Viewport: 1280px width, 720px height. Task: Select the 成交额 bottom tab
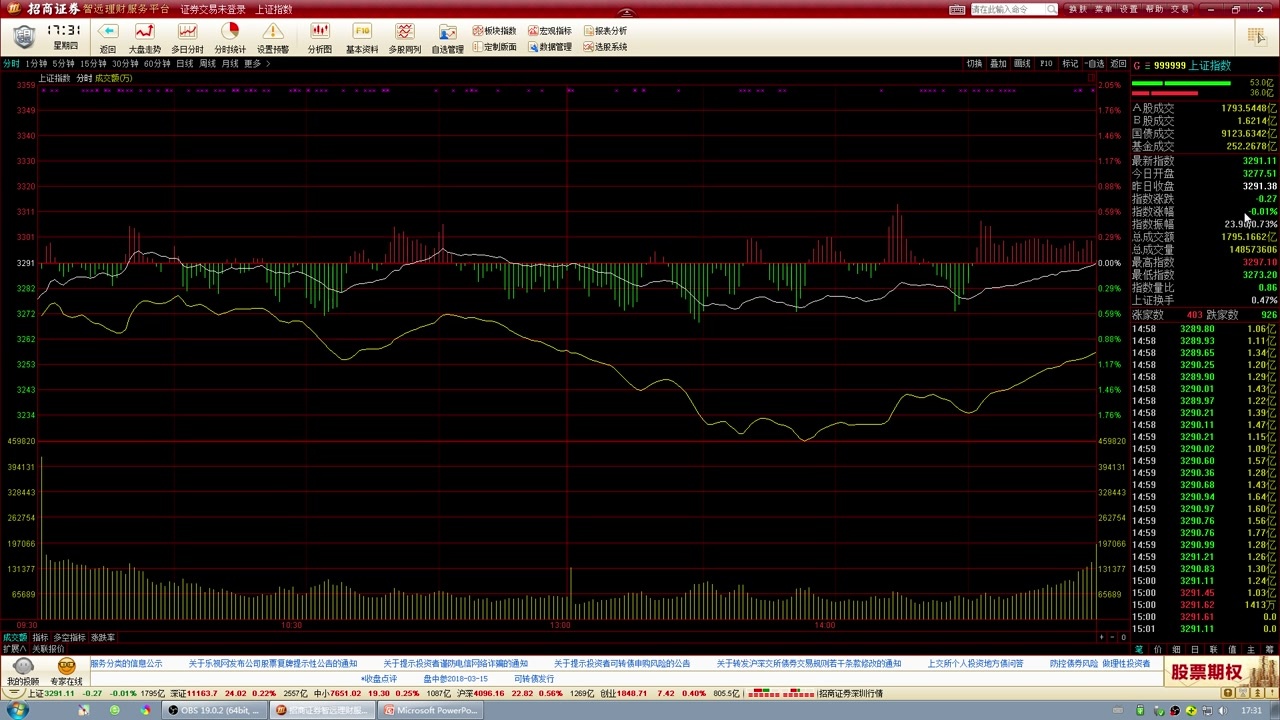pos(15,637)
